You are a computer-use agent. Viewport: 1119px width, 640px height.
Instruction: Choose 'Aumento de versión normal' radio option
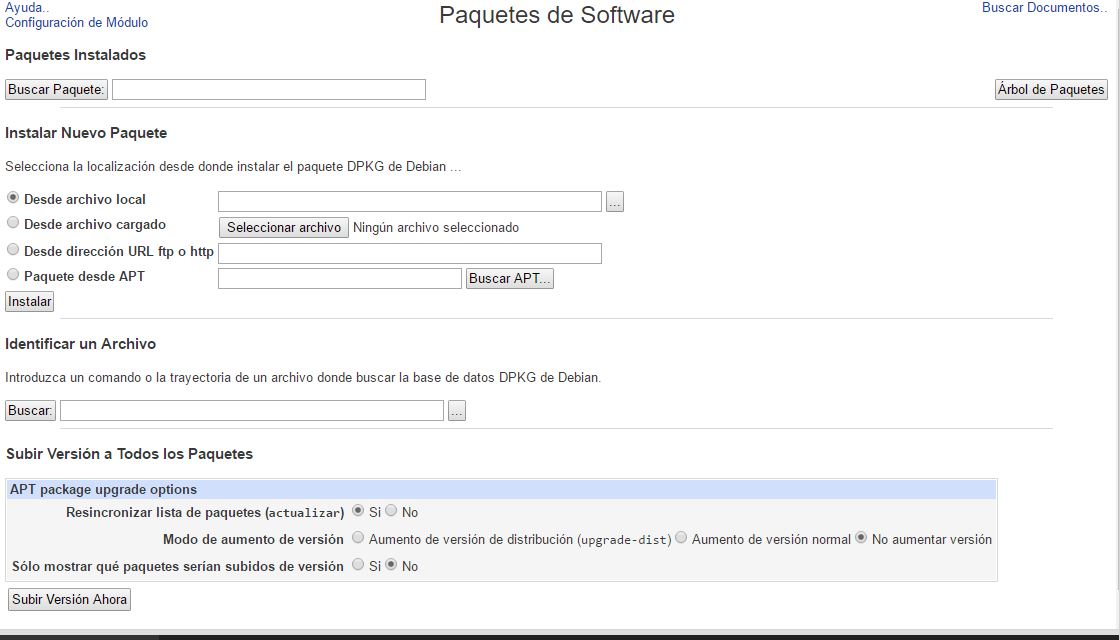pos(681,538)
